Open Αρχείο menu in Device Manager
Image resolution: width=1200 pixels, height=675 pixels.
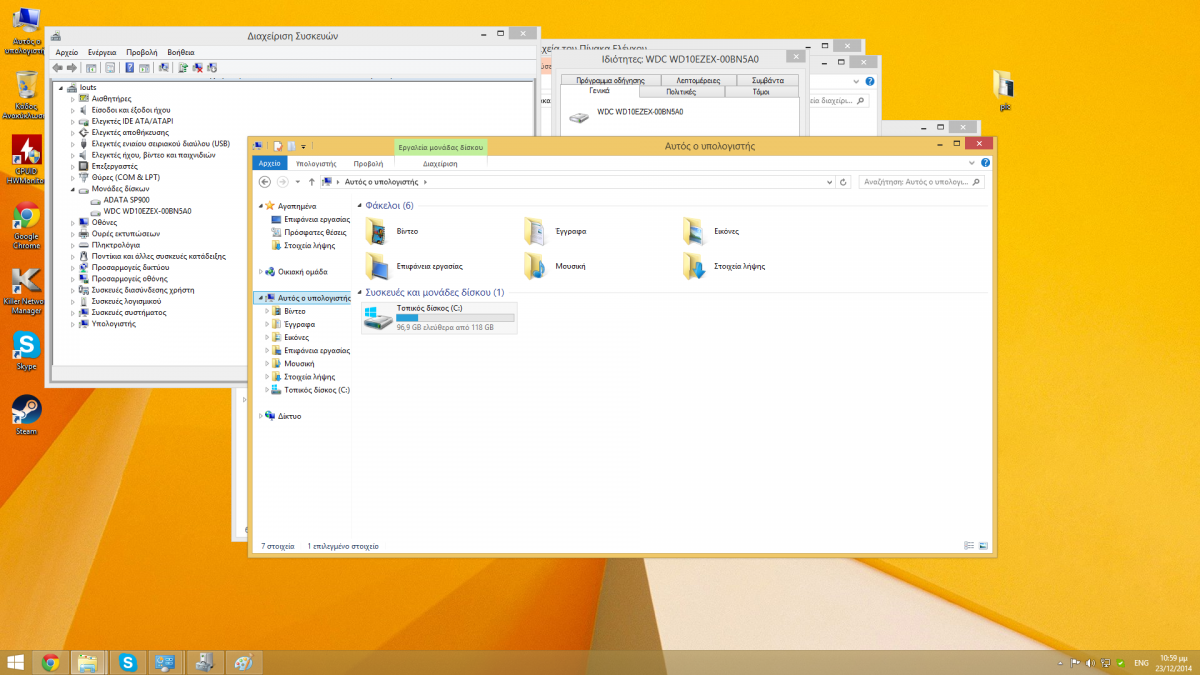click(x=67, y=52)
